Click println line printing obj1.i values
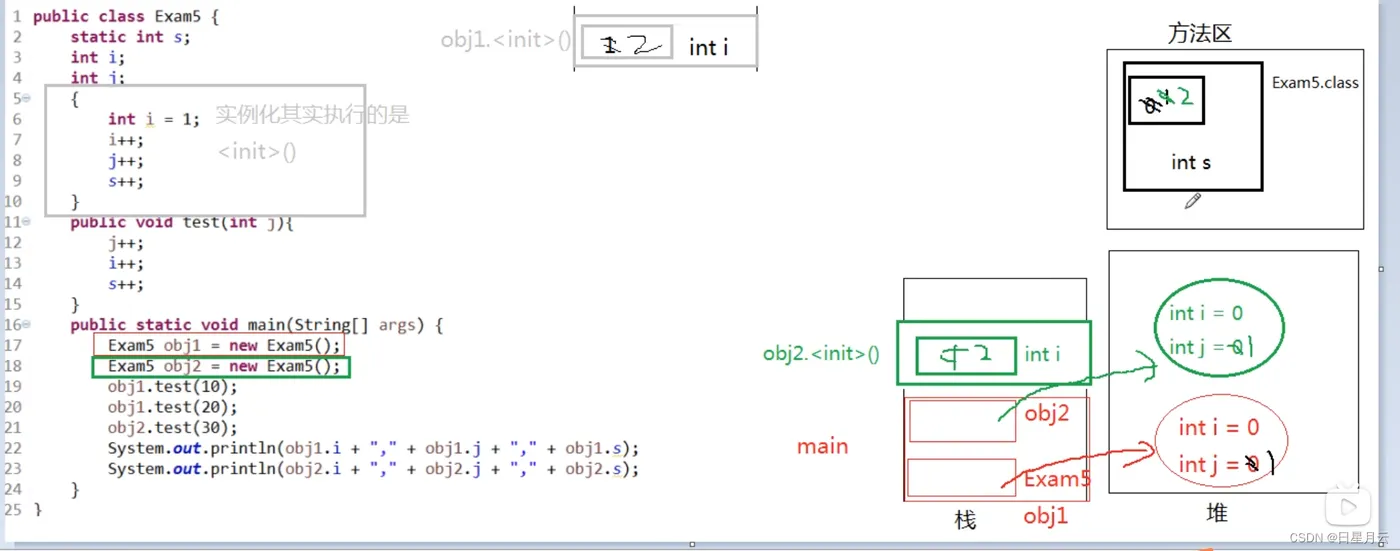Image resolution: width=1400 pixels, height=551 pixels. click(373, 448)
